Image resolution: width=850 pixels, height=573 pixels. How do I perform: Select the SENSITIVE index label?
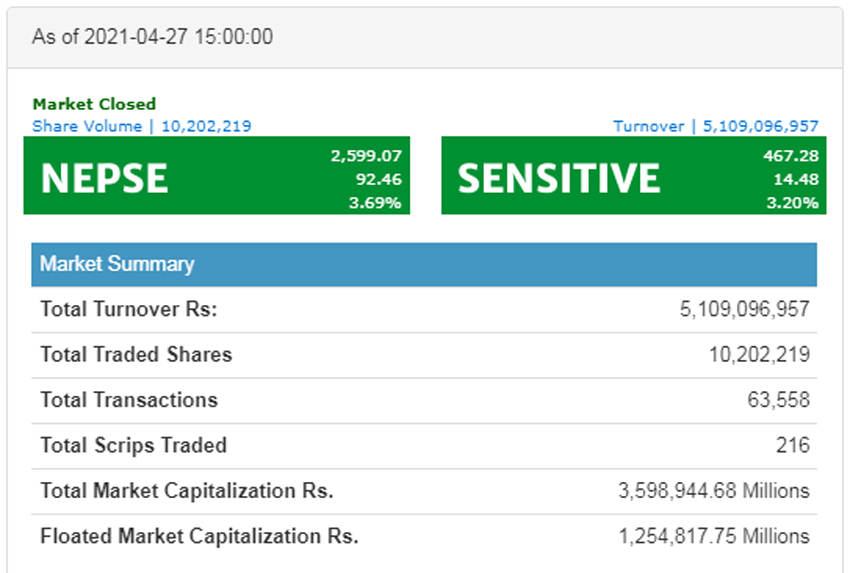(558, 177)
